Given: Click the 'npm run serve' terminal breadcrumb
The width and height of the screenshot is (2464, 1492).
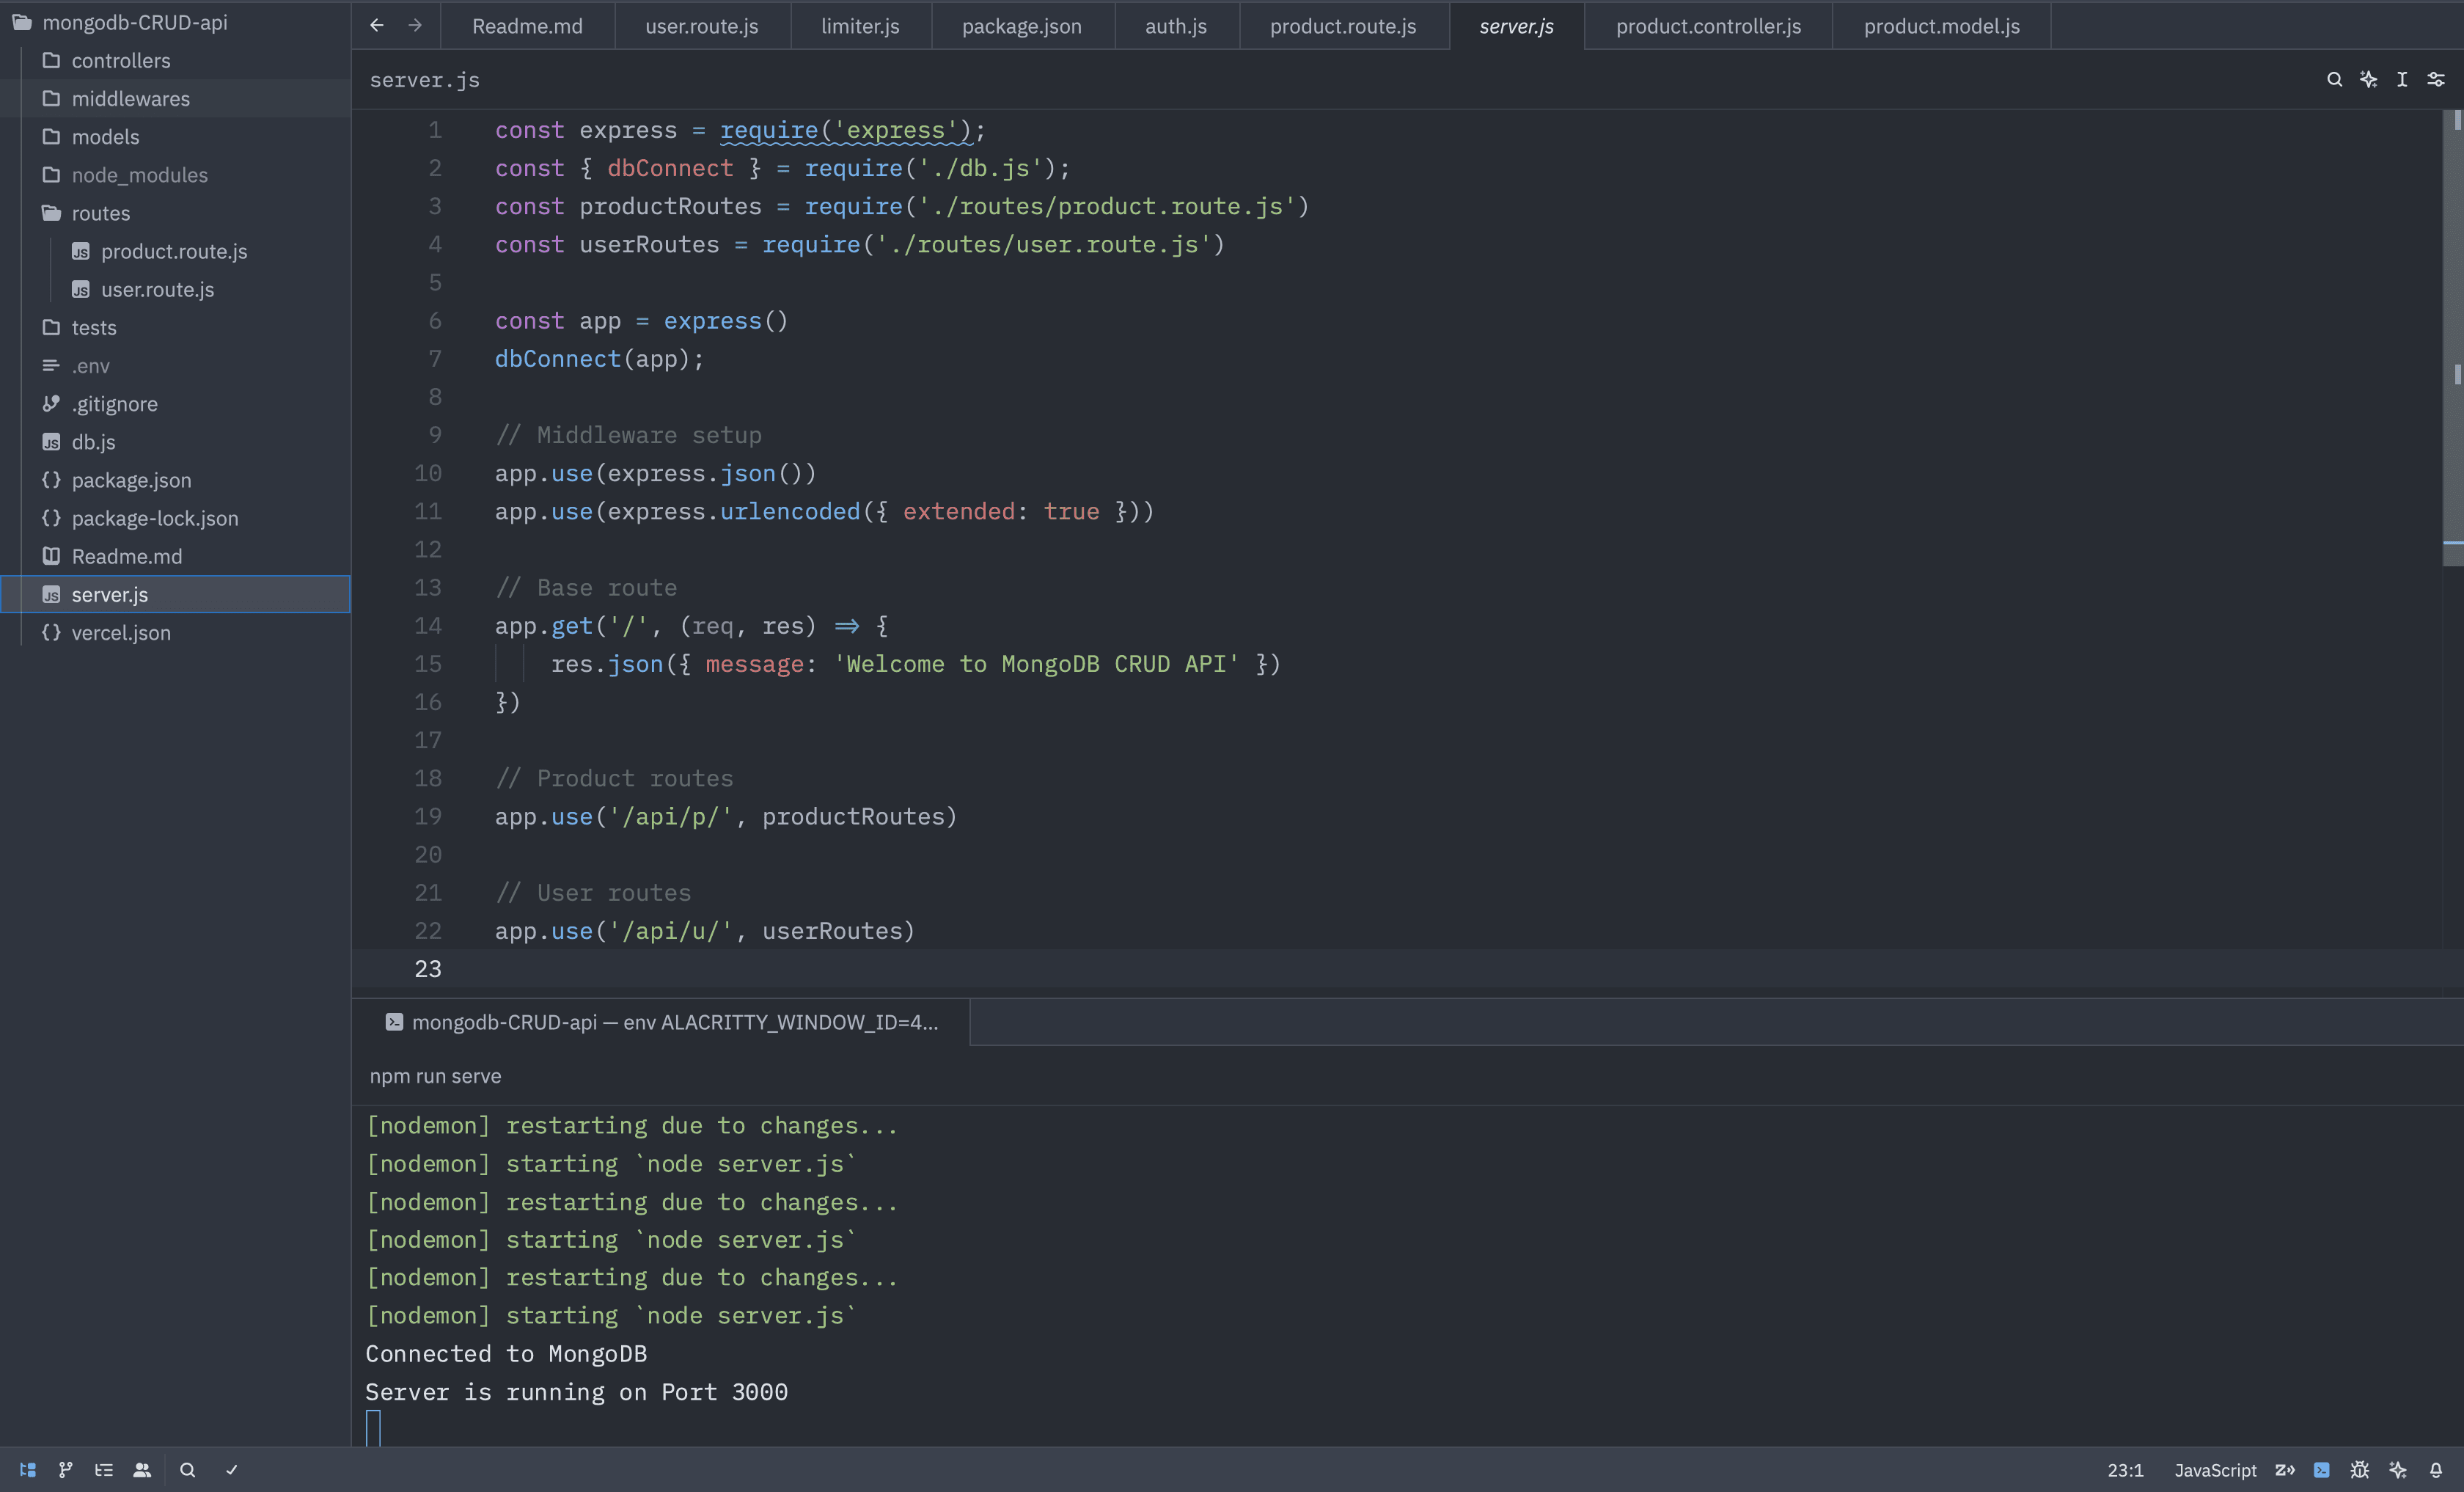Looking at the screenshot, I should (x=435, y=1076).
